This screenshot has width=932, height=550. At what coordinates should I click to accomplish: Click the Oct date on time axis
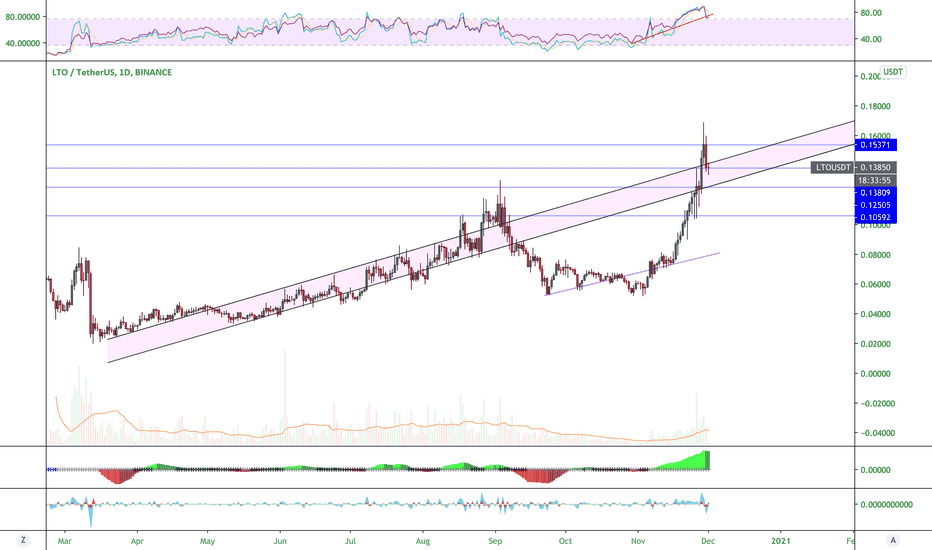coord(565,541)
